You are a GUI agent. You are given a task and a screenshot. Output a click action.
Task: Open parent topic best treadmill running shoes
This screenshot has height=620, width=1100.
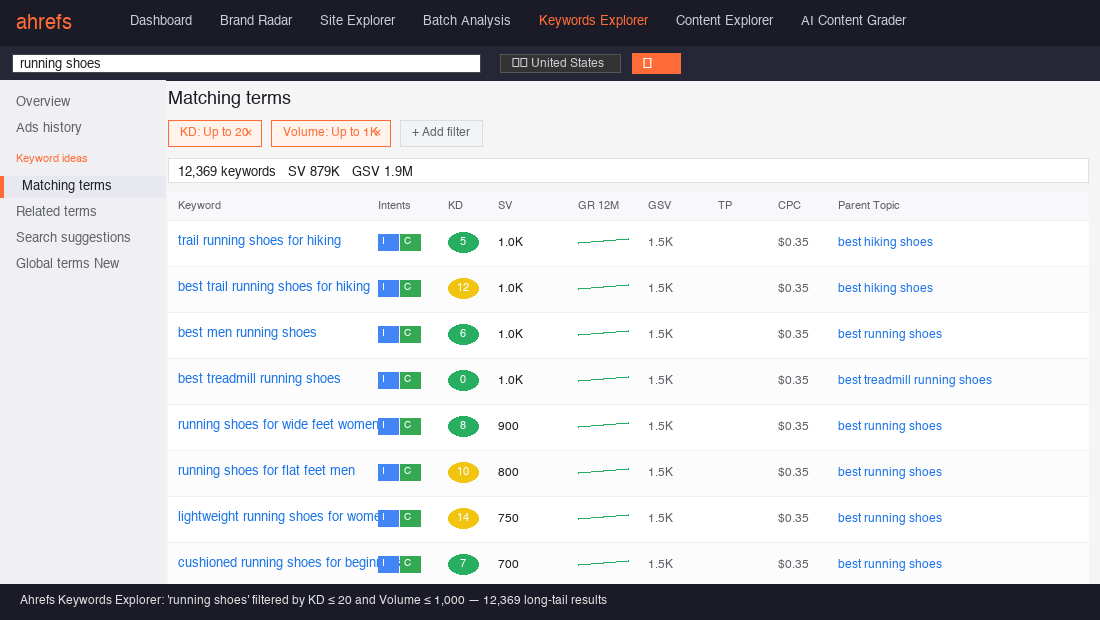pyautogui.click(x=914, y=380)
